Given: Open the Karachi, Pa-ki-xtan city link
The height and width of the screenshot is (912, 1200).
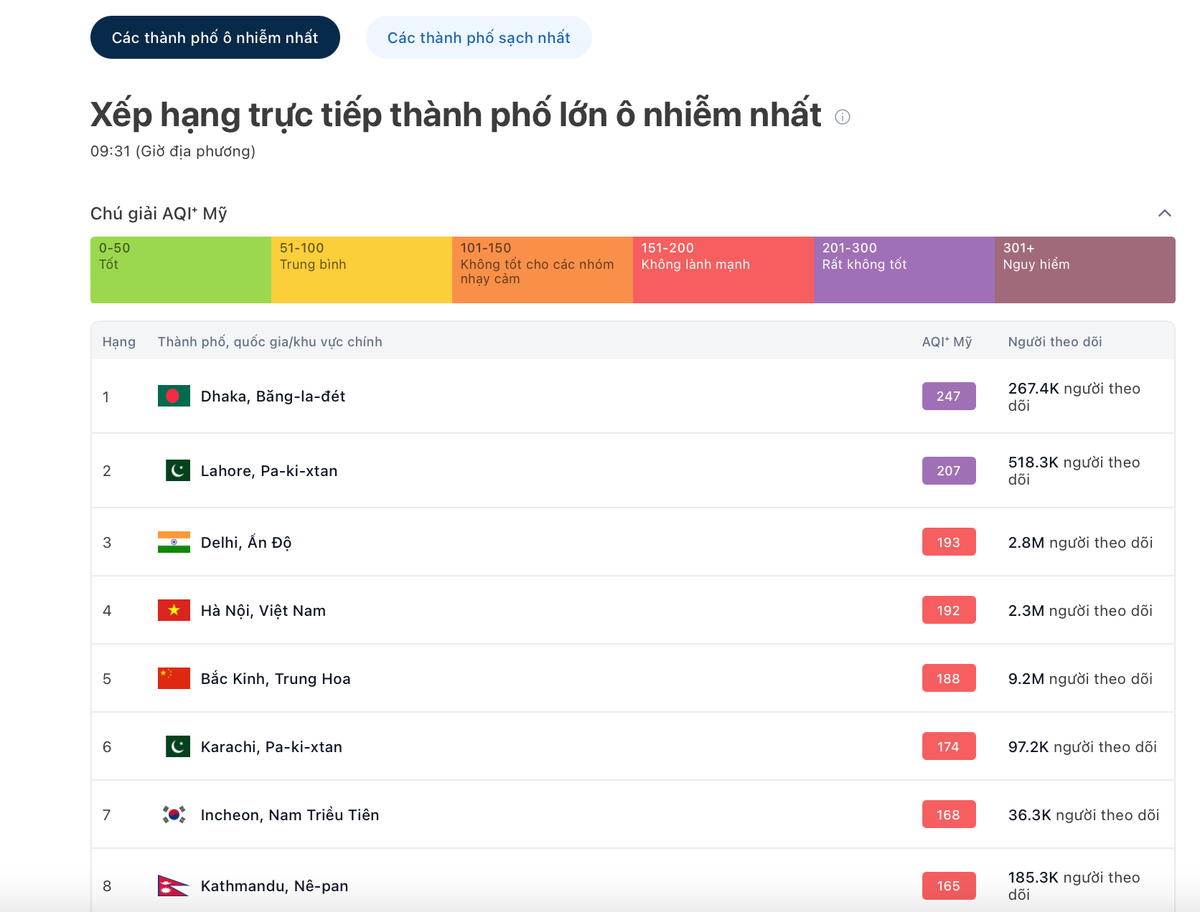Looking at the screenshot, I should (271, 746).
